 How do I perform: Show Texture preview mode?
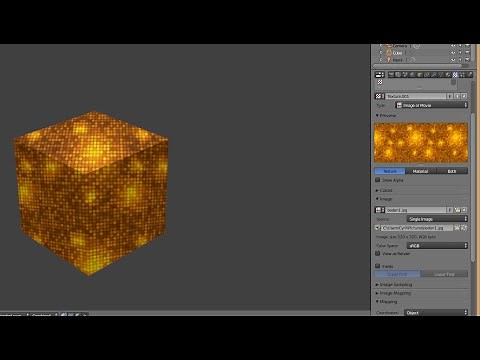pyautogui.click(x=390, y=171)
